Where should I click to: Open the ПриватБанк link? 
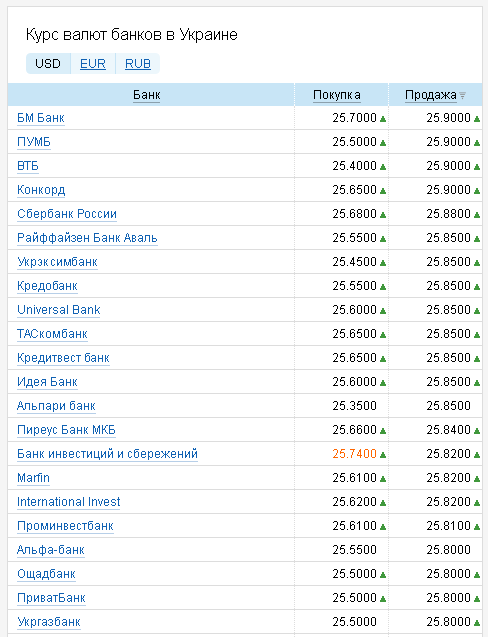pyautogui.click(x=51, y=598)
